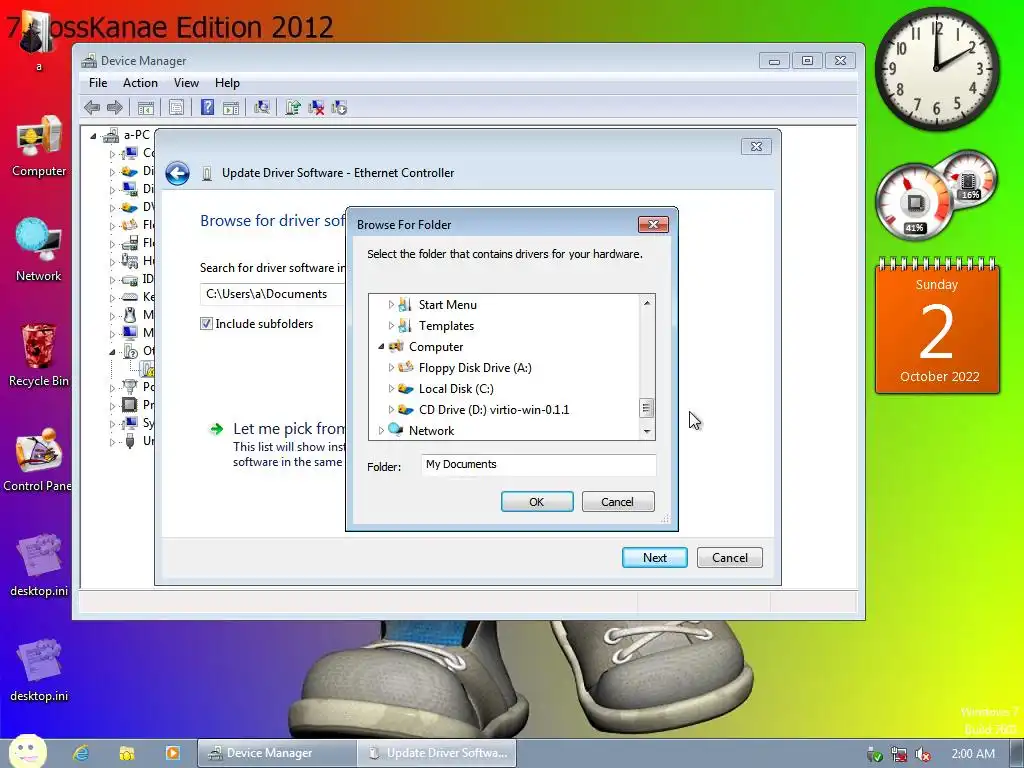Image resolution: width=1024 pixels, height=768 pixels.
Task: Click the Uninstall device toolbar icon with red X
Action: [316, 107]
